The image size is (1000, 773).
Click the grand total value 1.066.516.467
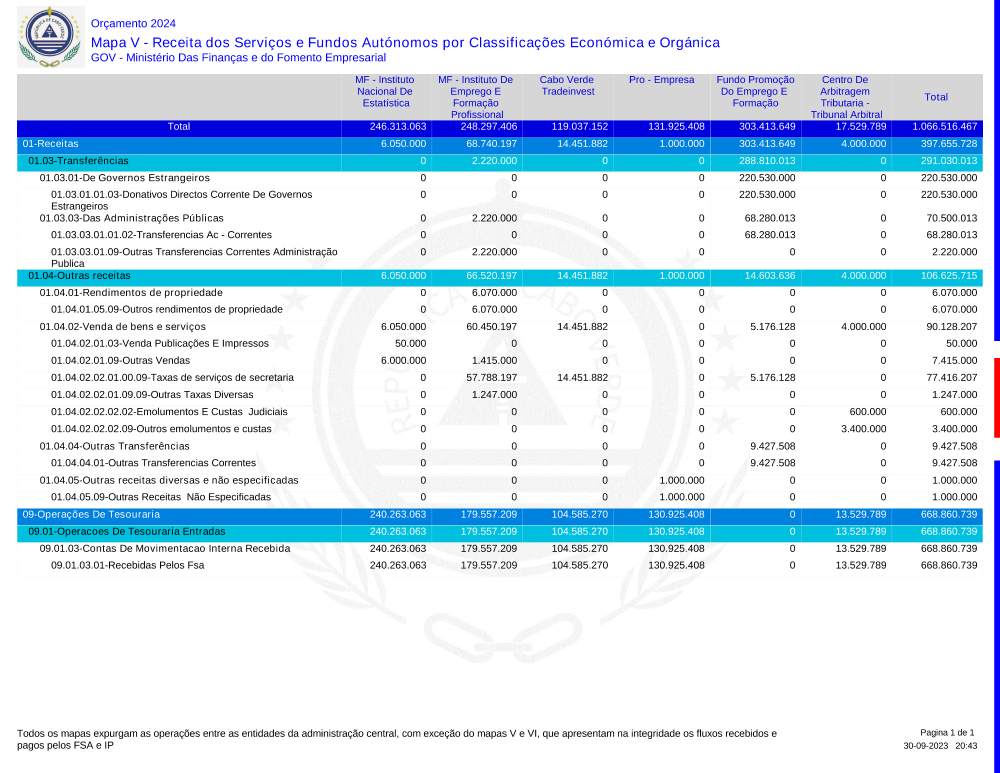[944, 127]
